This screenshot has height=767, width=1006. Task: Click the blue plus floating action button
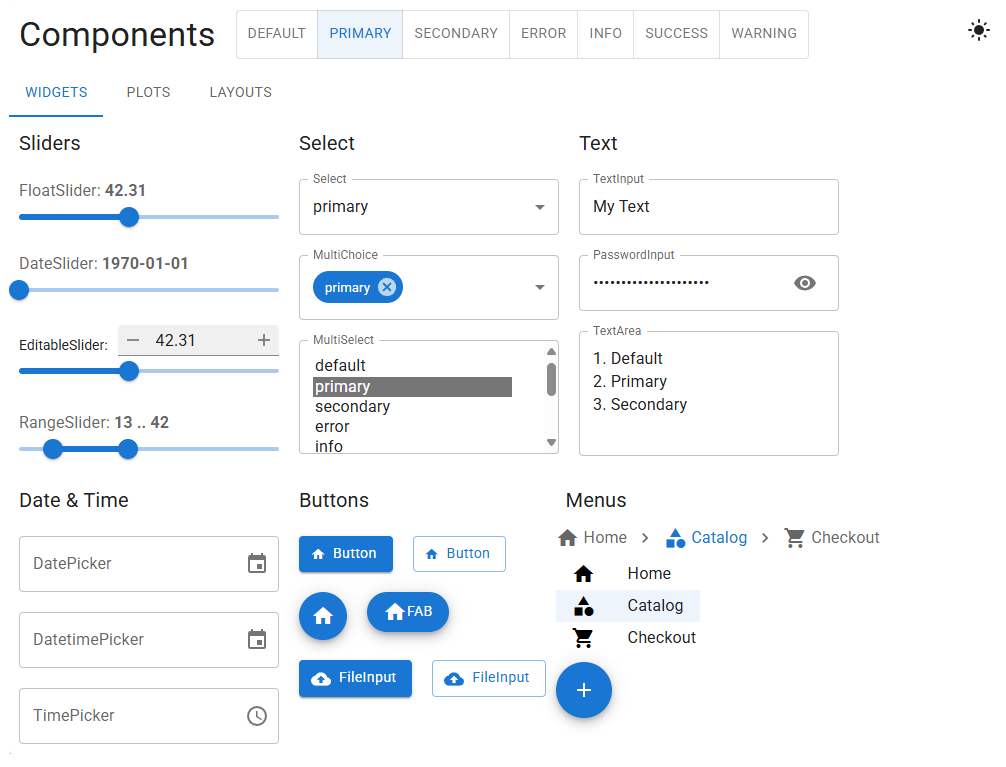(583, 690)
